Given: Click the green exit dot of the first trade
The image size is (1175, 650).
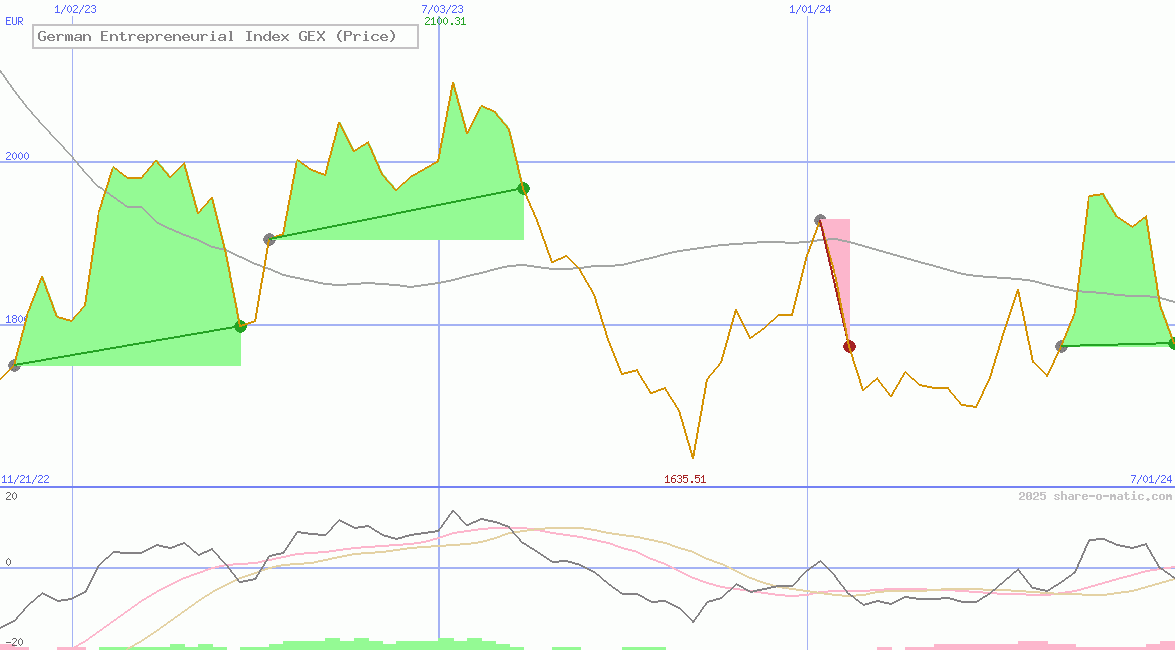Looking at the screenshot, I should coord(240,326).
